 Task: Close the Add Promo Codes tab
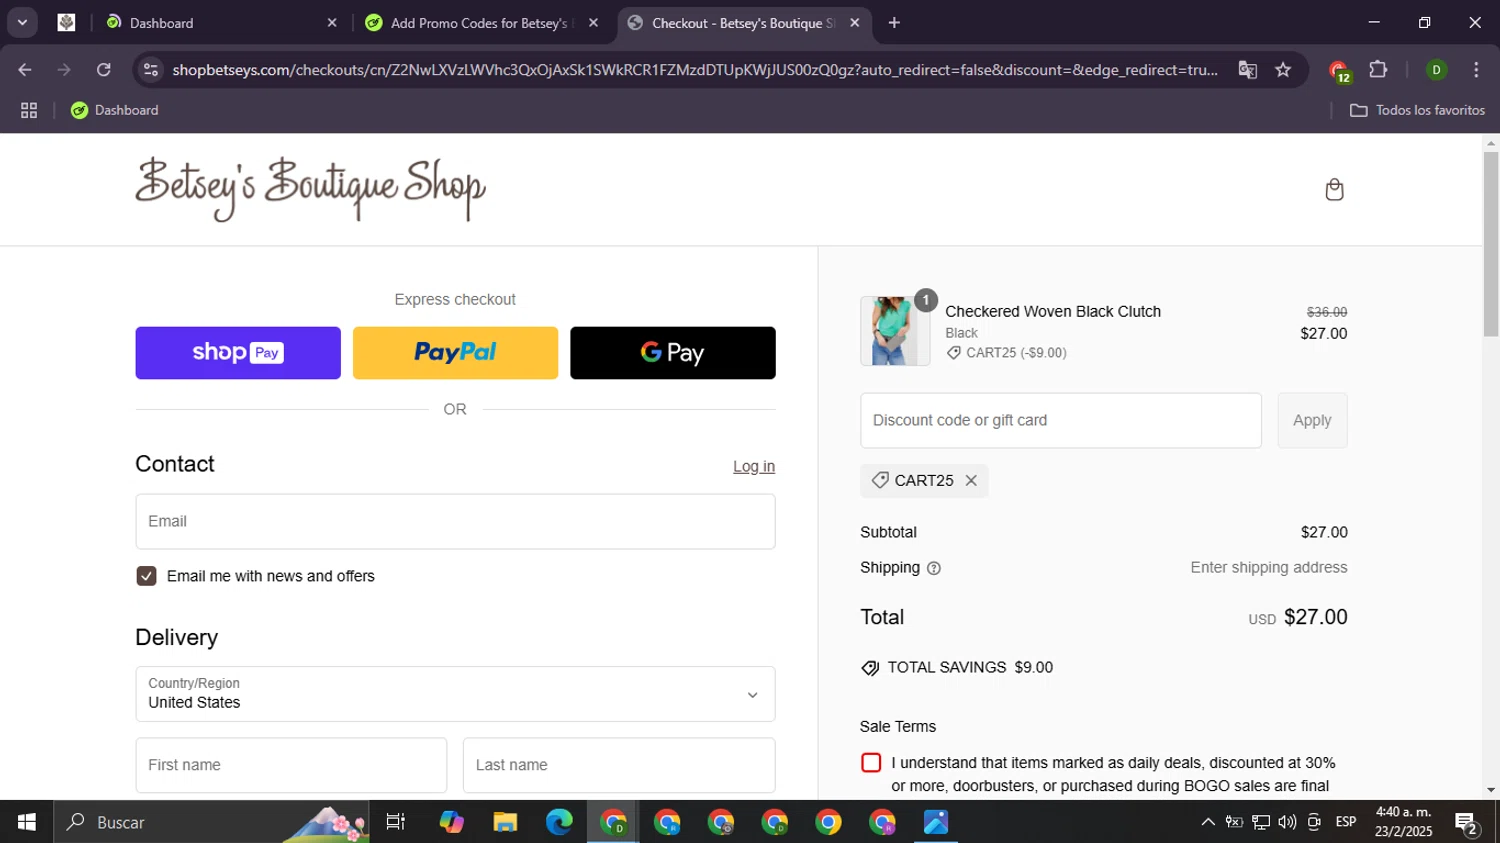pyautogui.click(x=593, y=23)
